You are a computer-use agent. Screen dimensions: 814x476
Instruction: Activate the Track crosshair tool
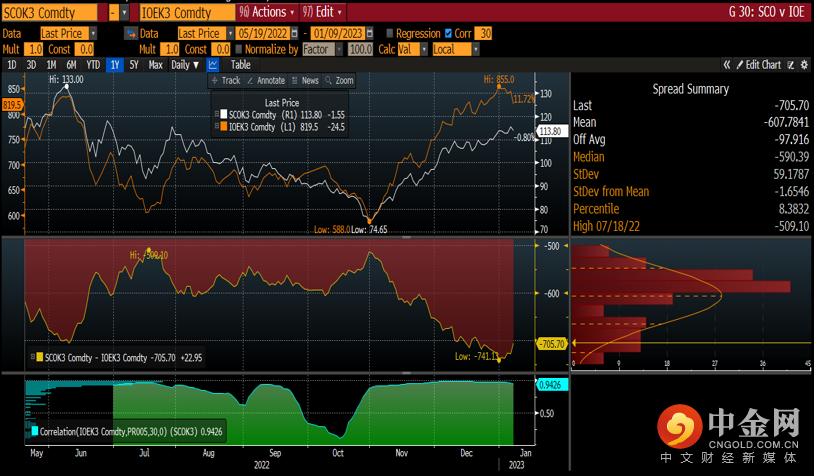225,80
